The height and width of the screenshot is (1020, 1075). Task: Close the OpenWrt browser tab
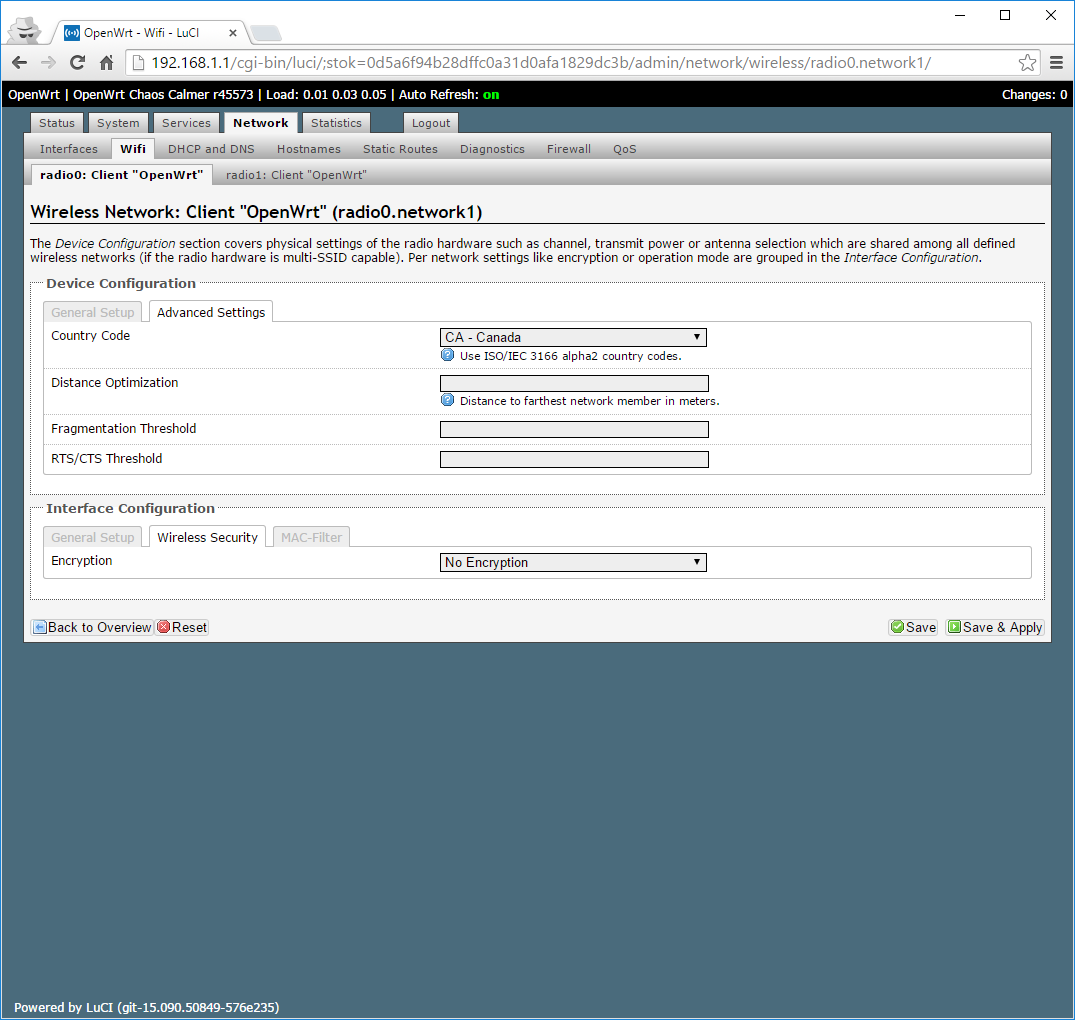pos(232,33)
